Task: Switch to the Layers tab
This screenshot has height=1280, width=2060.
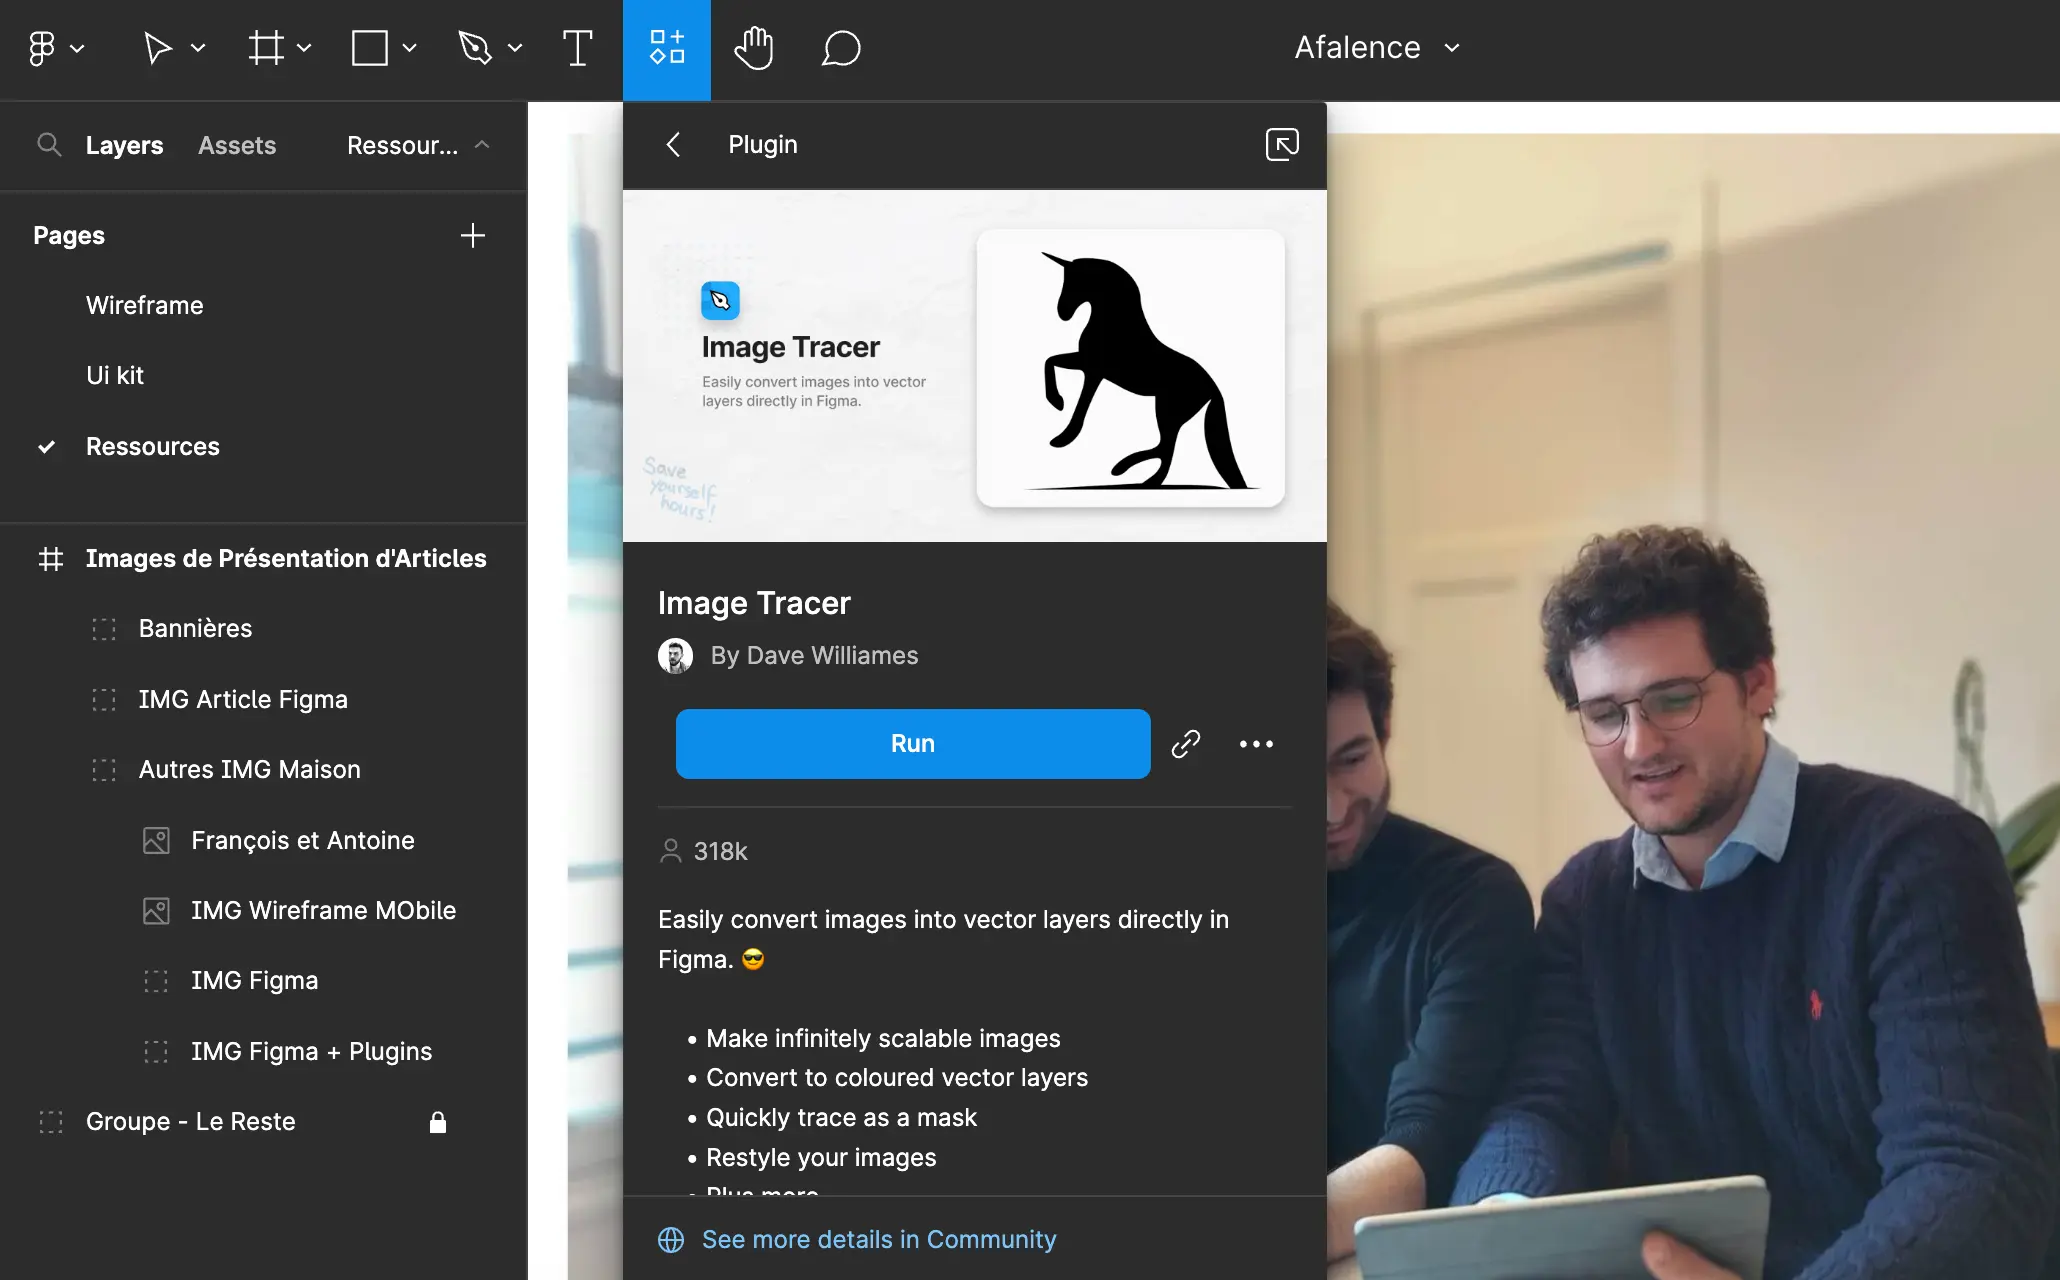Action: [124, 145]
